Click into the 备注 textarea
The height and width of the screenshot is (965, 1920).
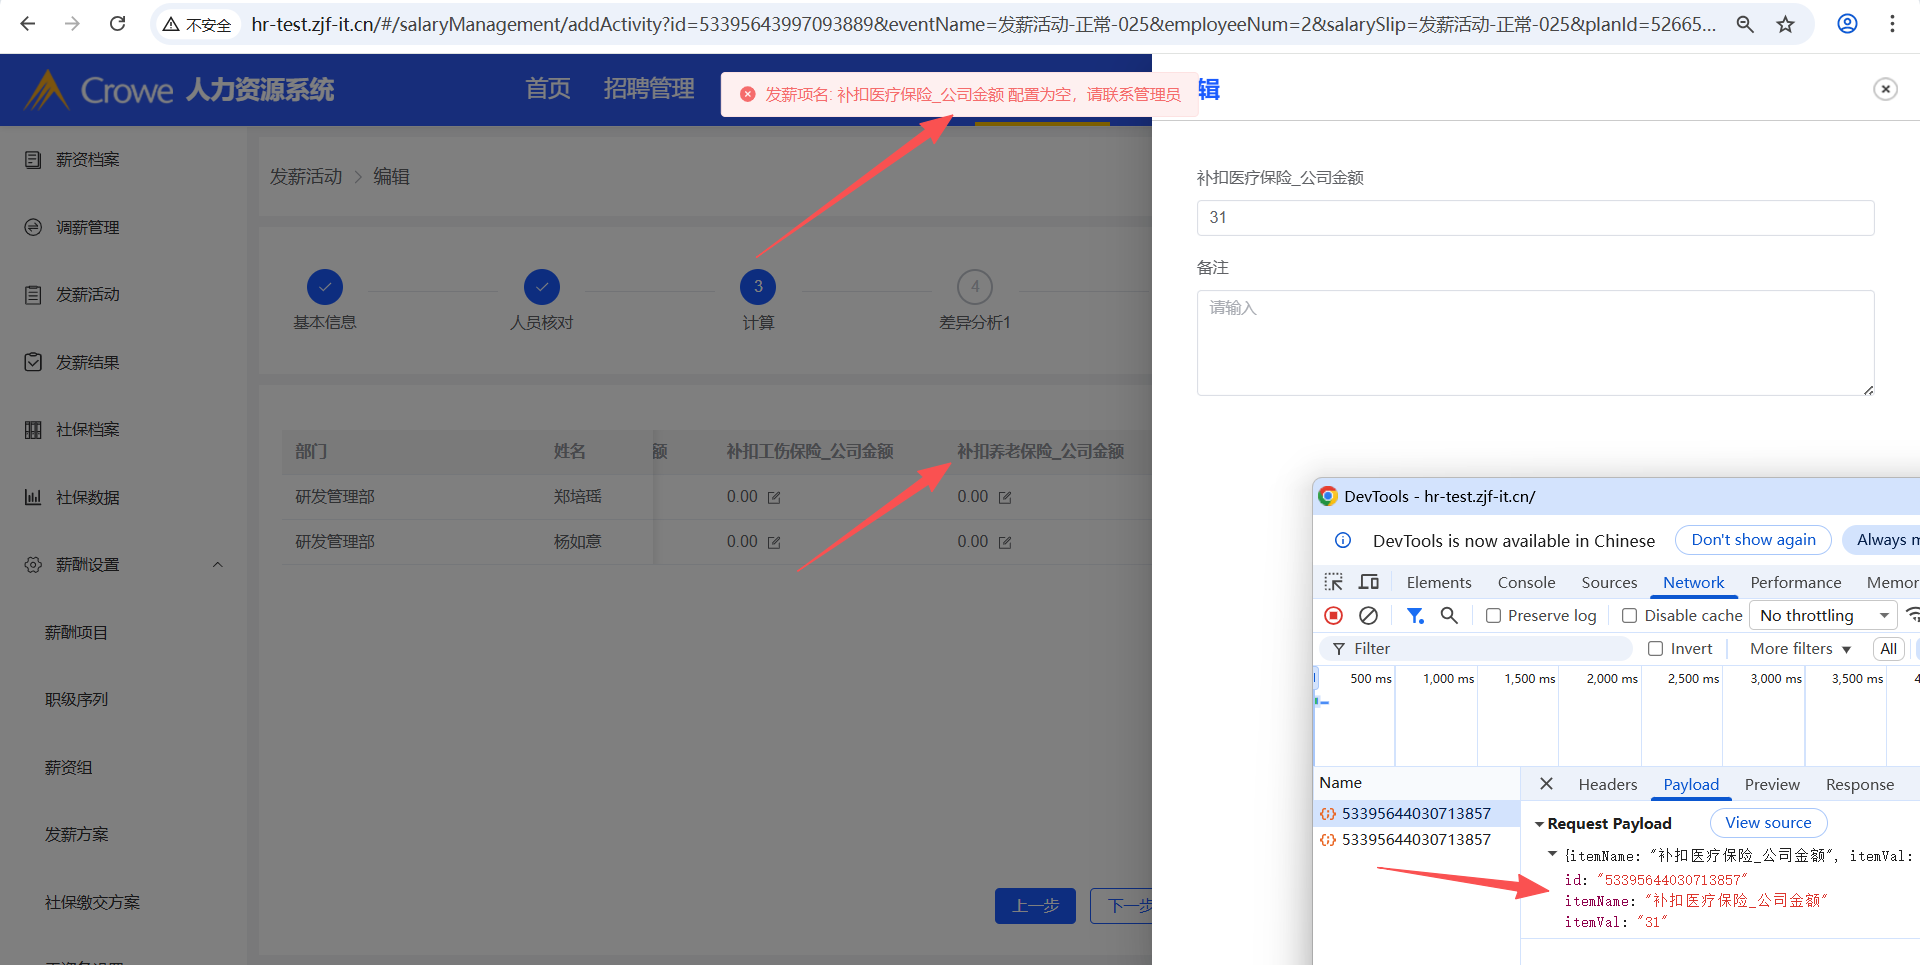[x=1535, y=343]
